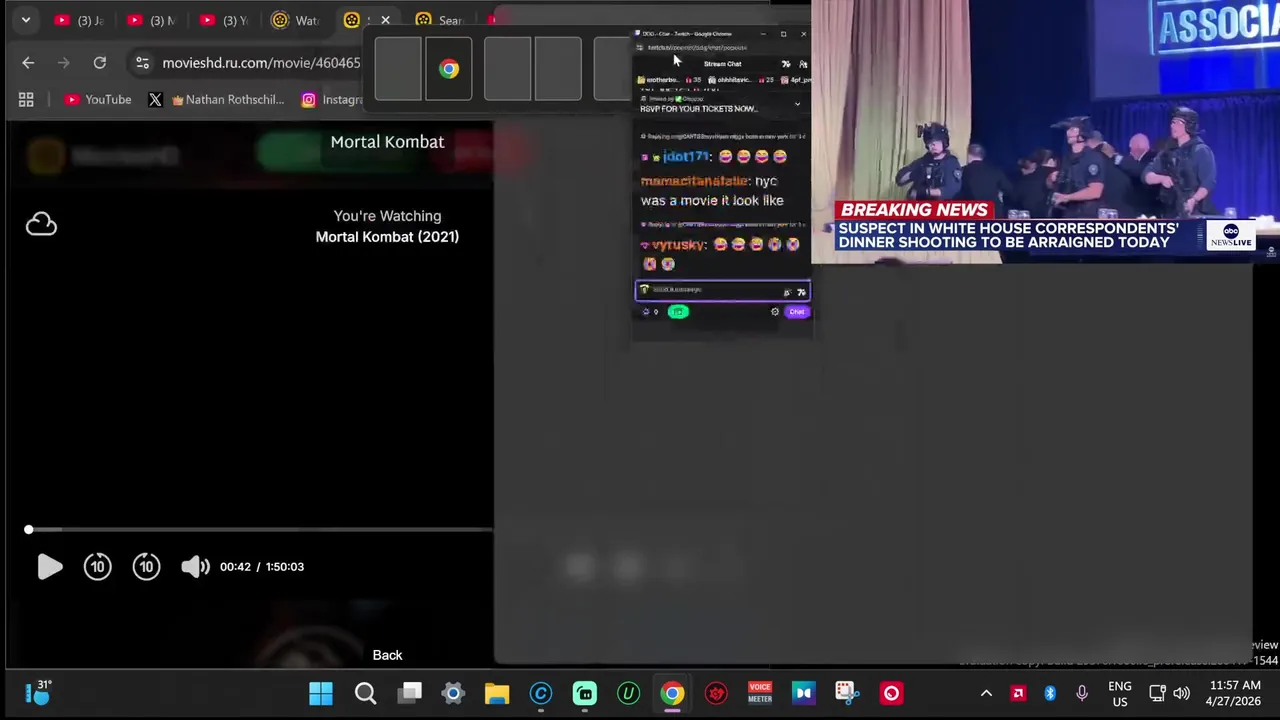Image resolution: width=1280 pixels, height=720 pixels.
Task: Open the YouTube bookmark
Action: [98, 99]
